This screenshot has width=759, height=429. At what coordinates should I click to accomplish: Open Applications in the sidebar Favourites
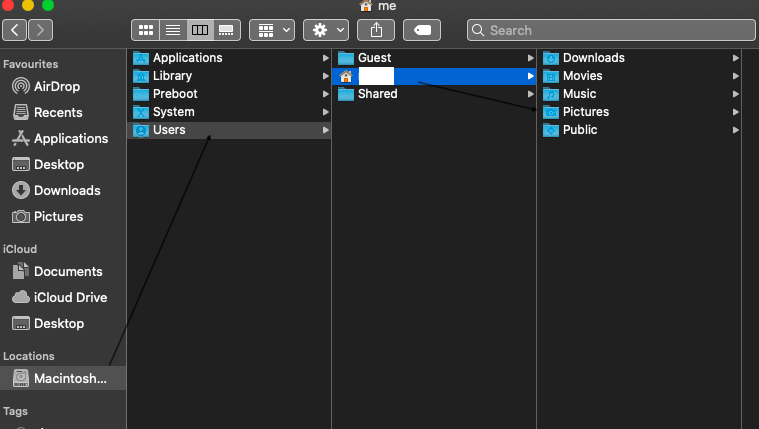coord(63,138)
